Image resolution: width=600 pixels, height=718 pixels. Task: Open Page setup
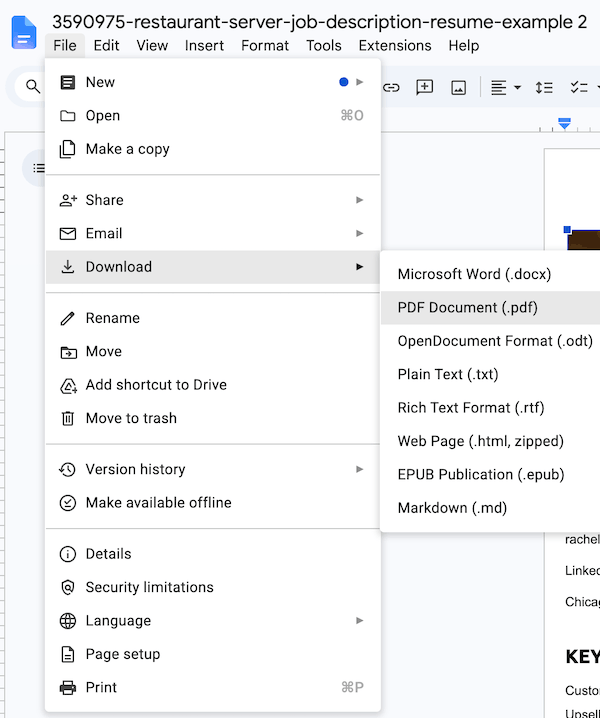pos(213,654)
